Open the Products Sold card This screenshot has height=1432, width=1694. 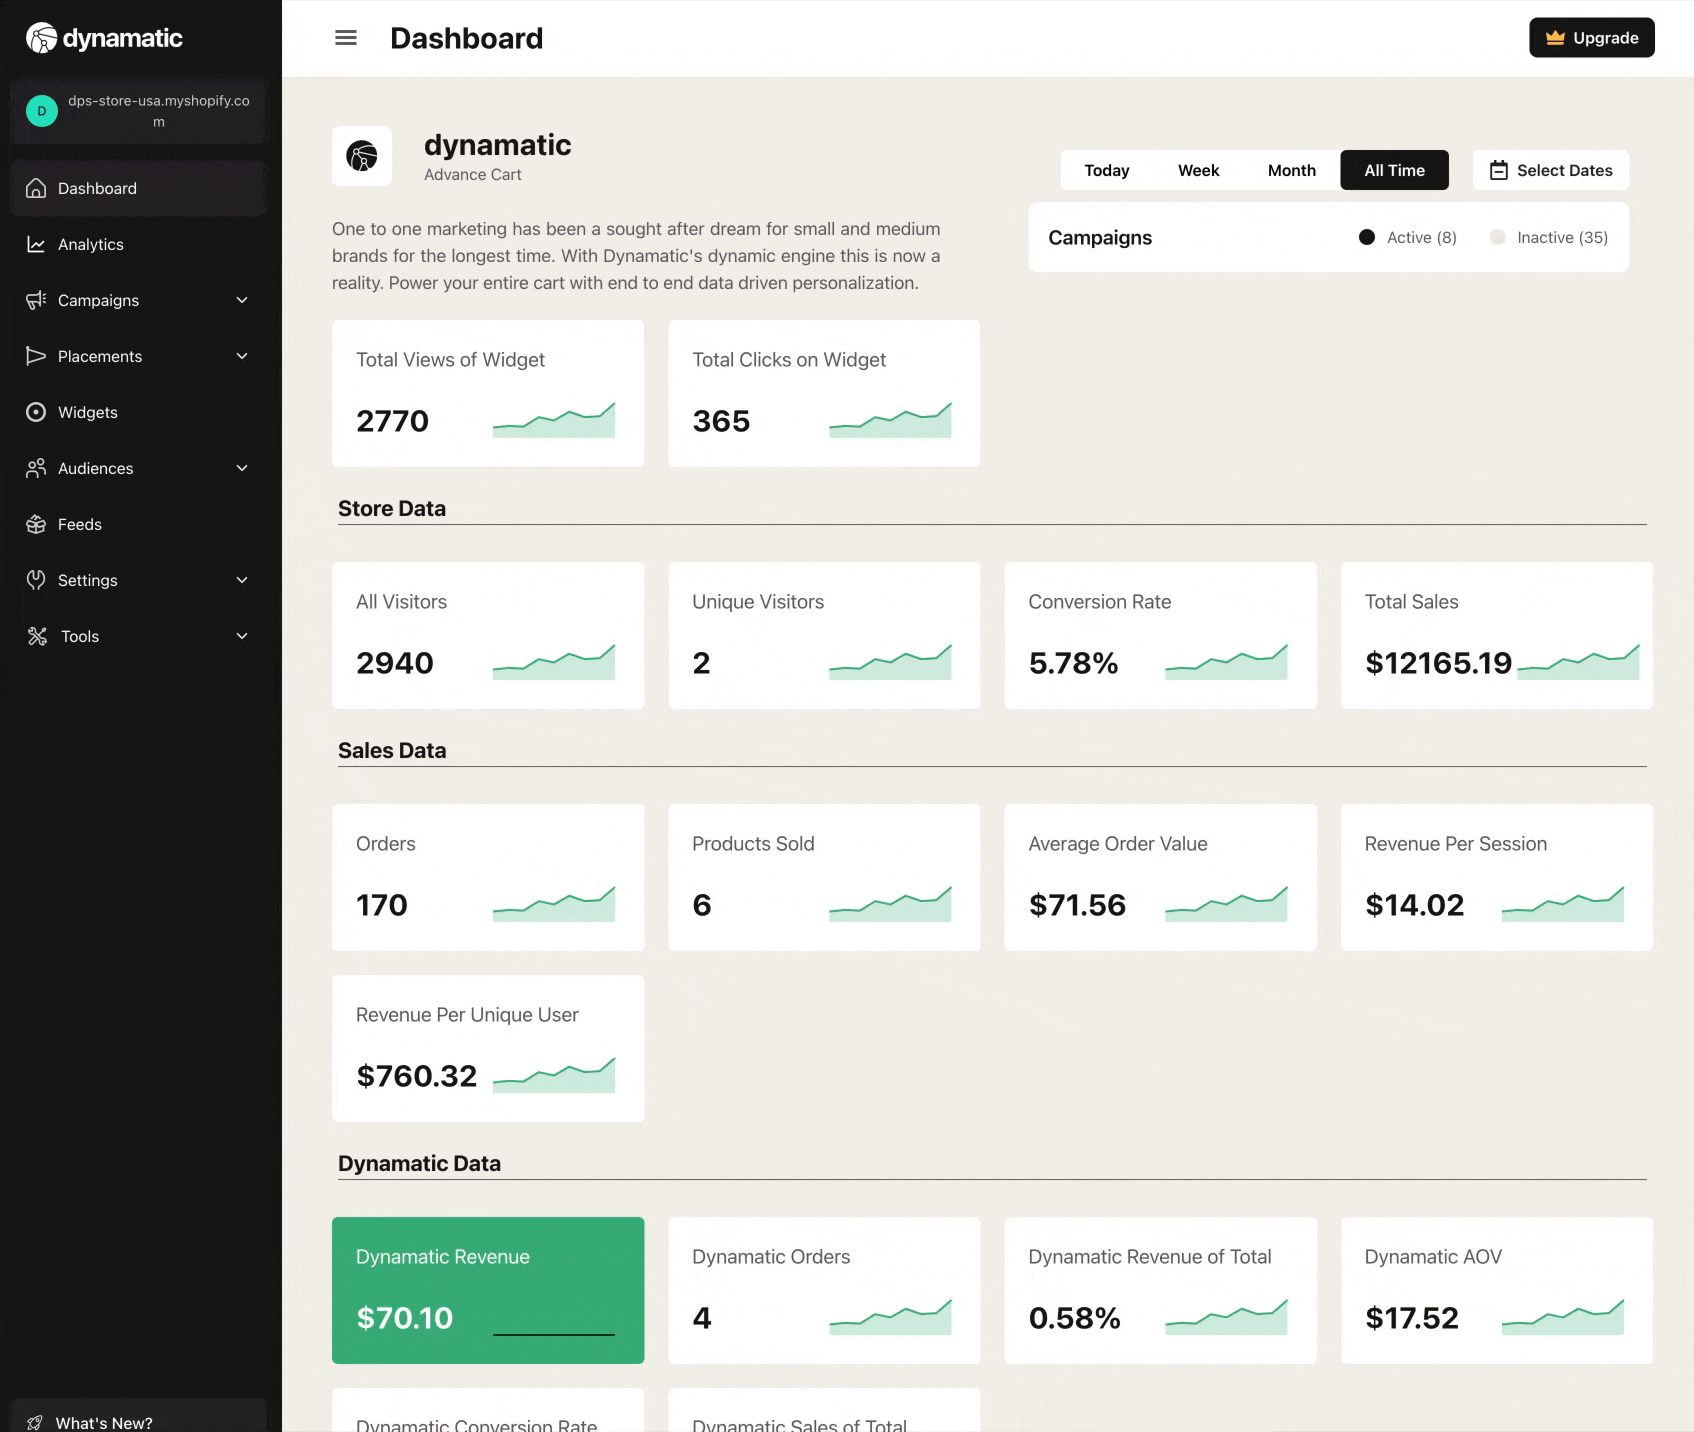(x=824, y=877)
